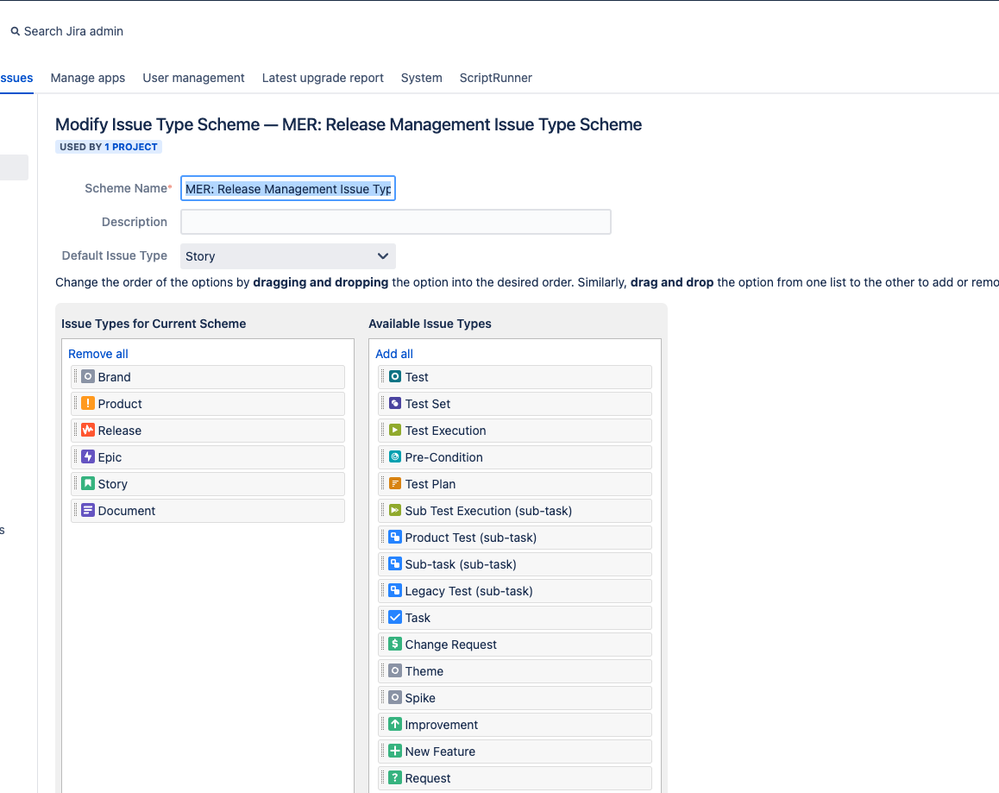Image resolution: width=999 pixels, height=793 pixels.
Task: Open the Manage apps tab
Action: 88,78
